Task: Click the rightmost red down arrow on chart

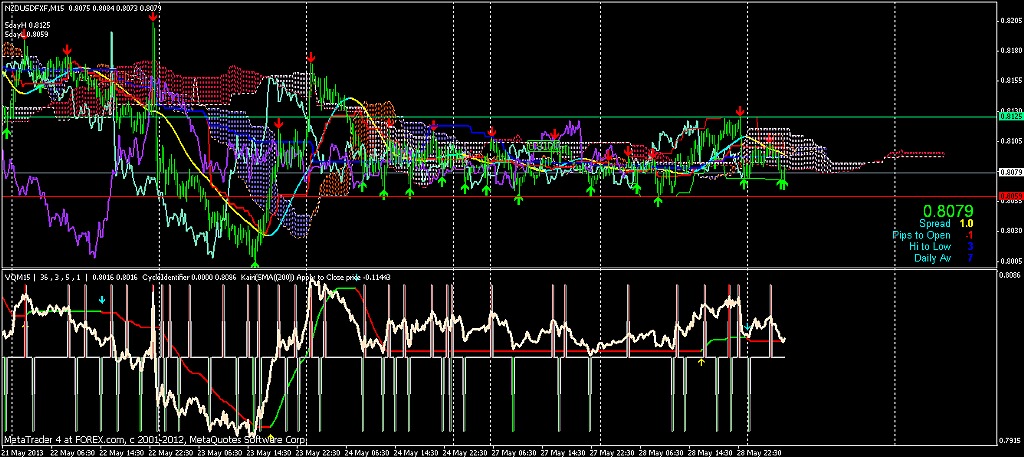Action: tap(740, 110)
